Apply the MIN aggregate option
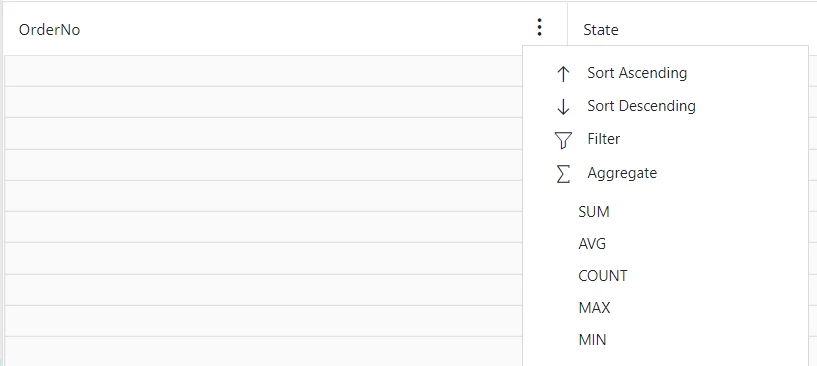Image resolution: width=817 pixels, height=366 pixels. click(592, 340)
